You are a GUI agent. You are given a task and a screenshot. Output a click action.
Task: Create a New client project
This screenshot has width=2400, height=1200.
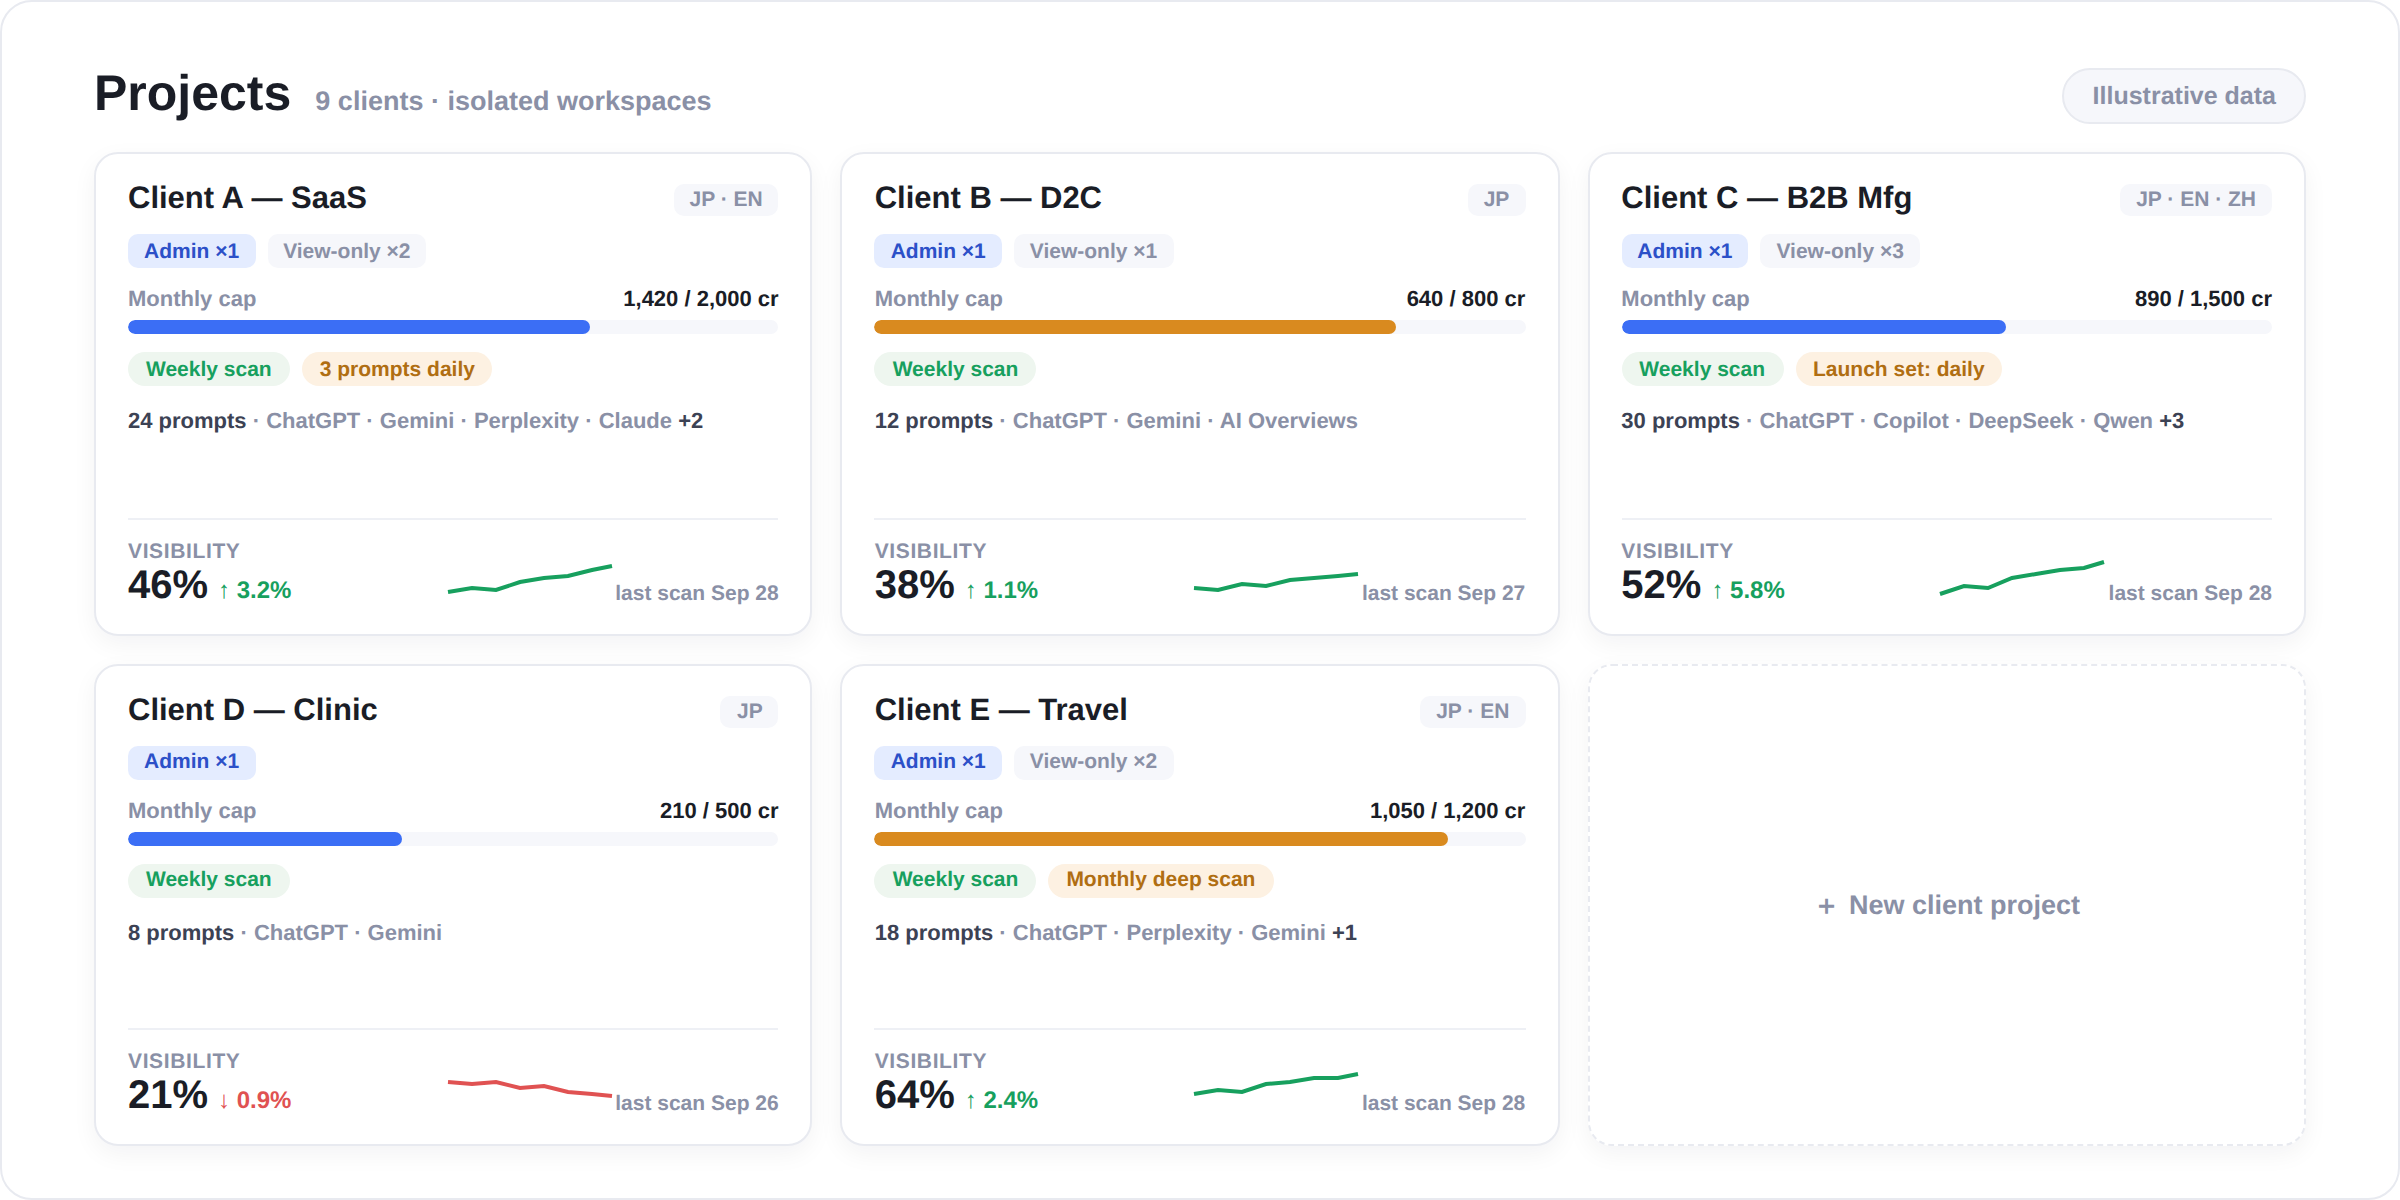pyautogui.click(x=1947, y=905)
